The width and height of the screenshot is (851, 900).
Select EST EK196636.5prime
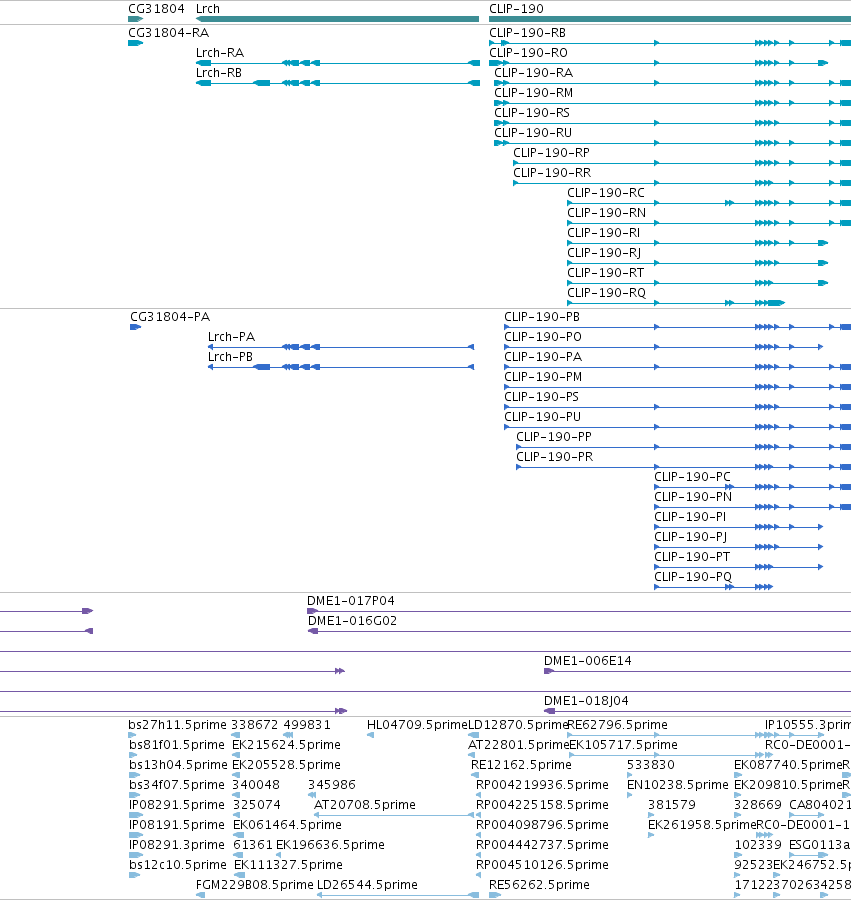click(x=330, y=845)
